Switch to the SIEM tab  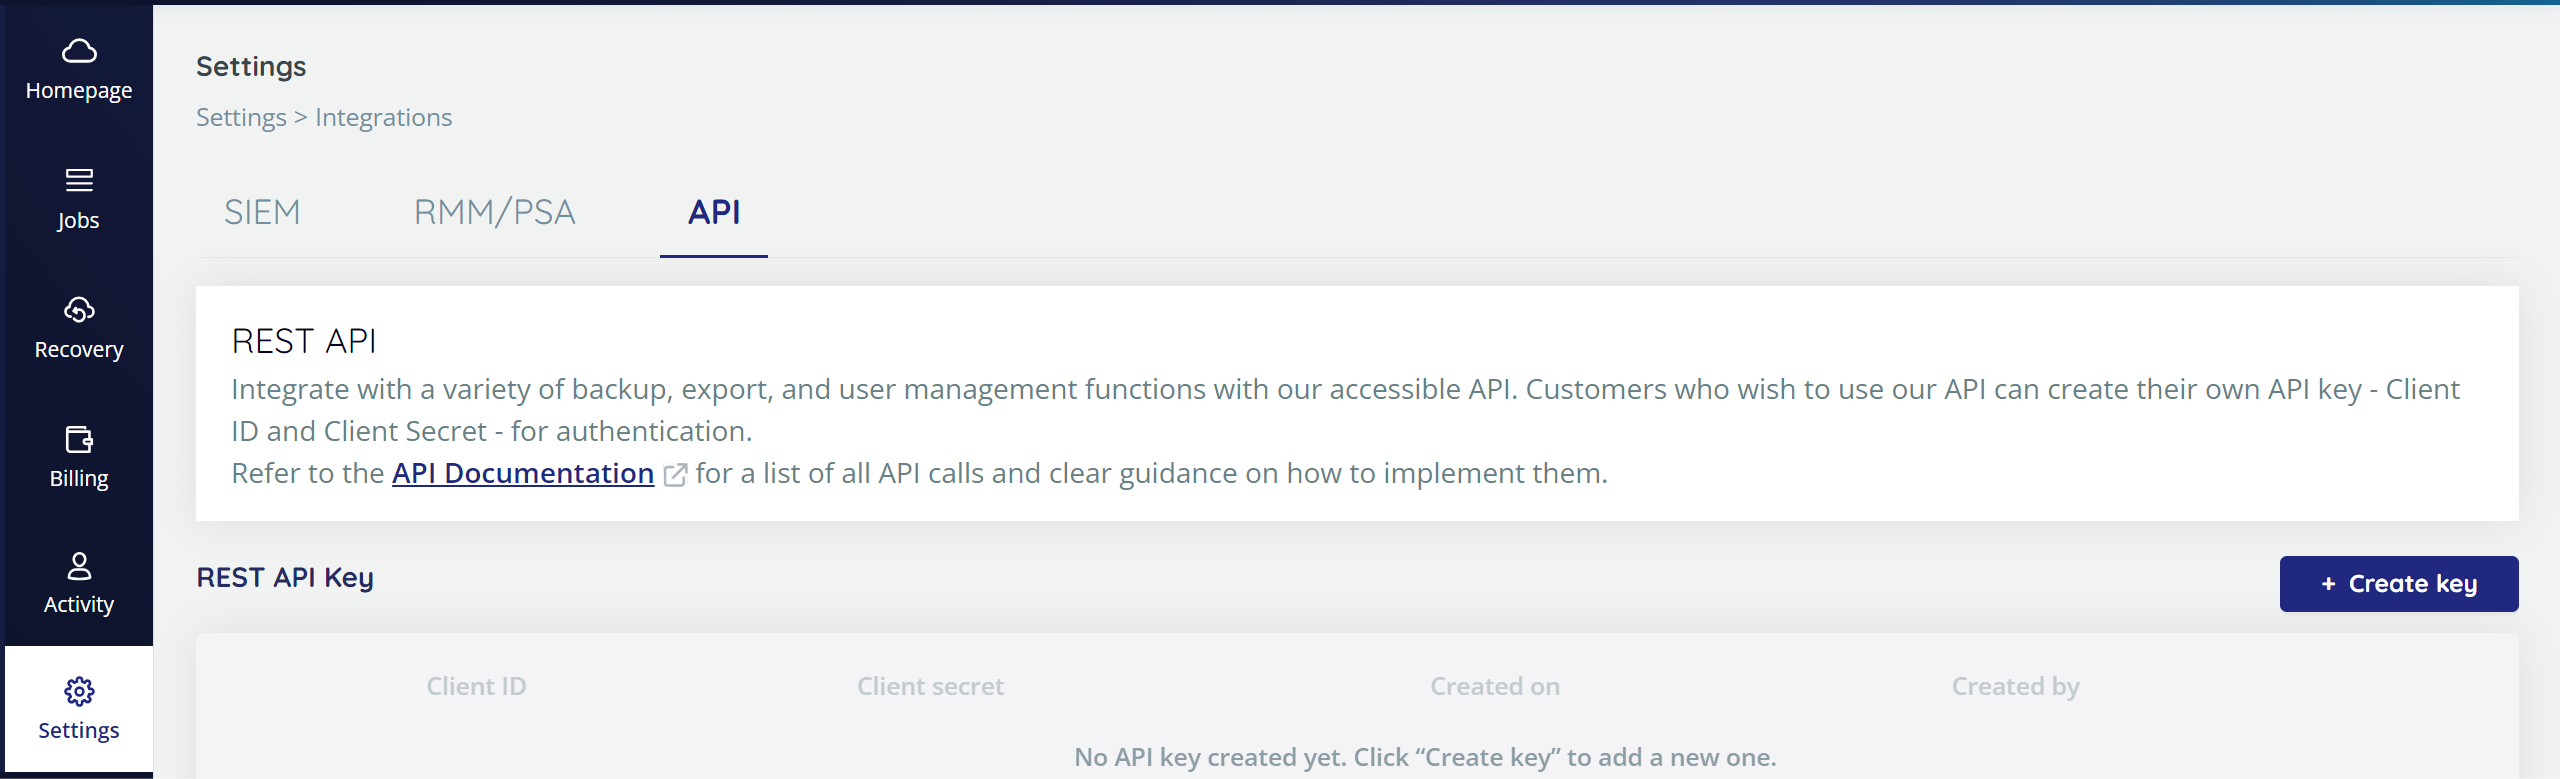(x=262, y=212)
